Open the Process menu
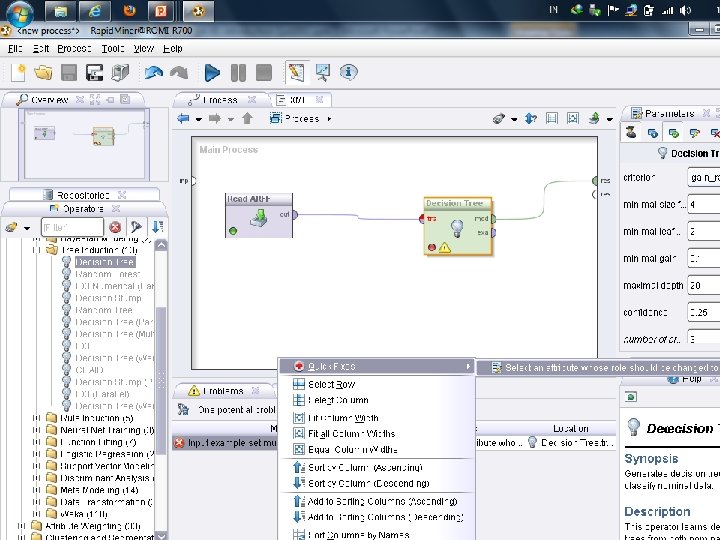The height and width of the screenshot is (540, 720). pos(74,48)
